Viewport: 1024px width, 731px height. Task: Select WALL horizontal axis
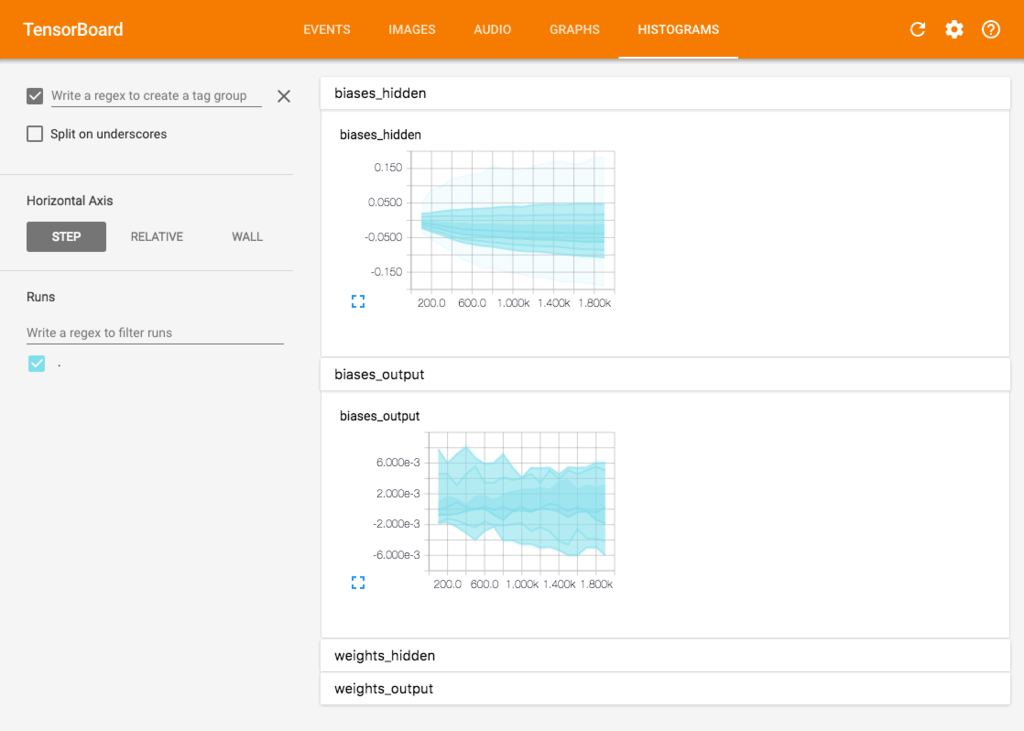(247, 236)
